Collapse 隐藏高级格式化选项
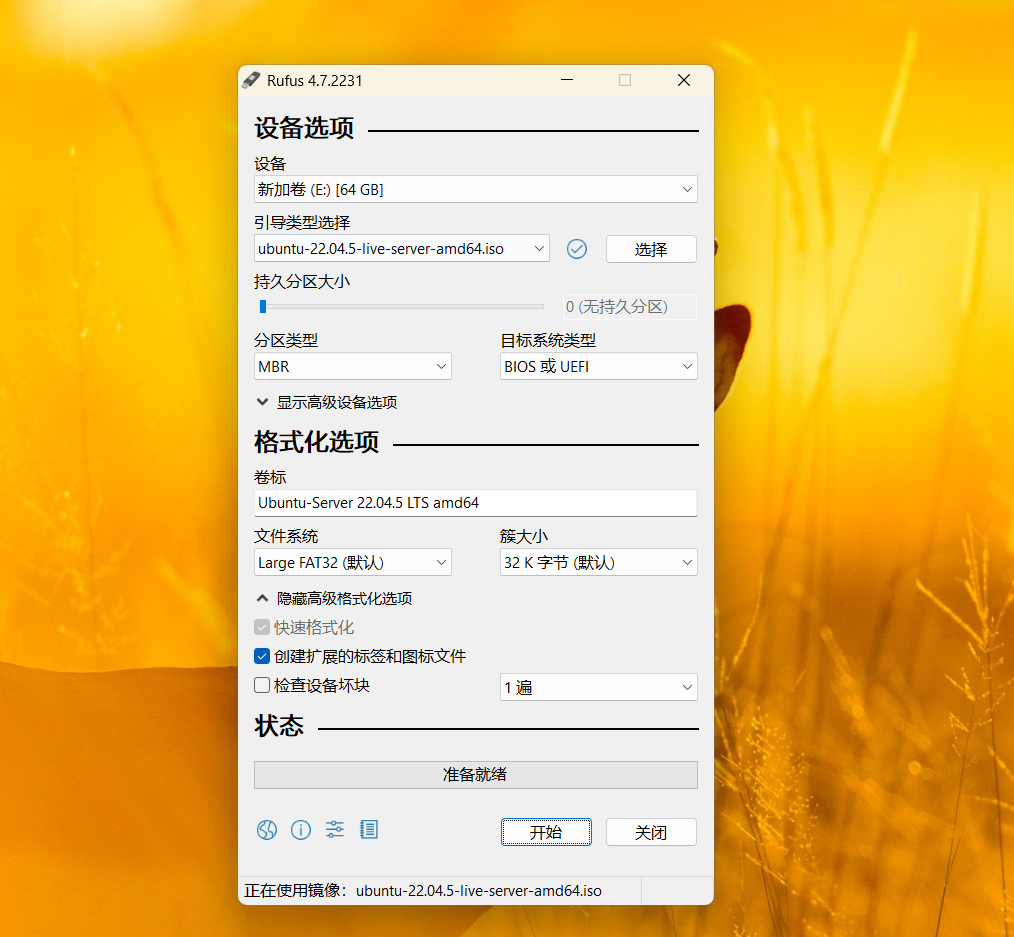This screenshot has height=937, width=1014. pos(334,598)
